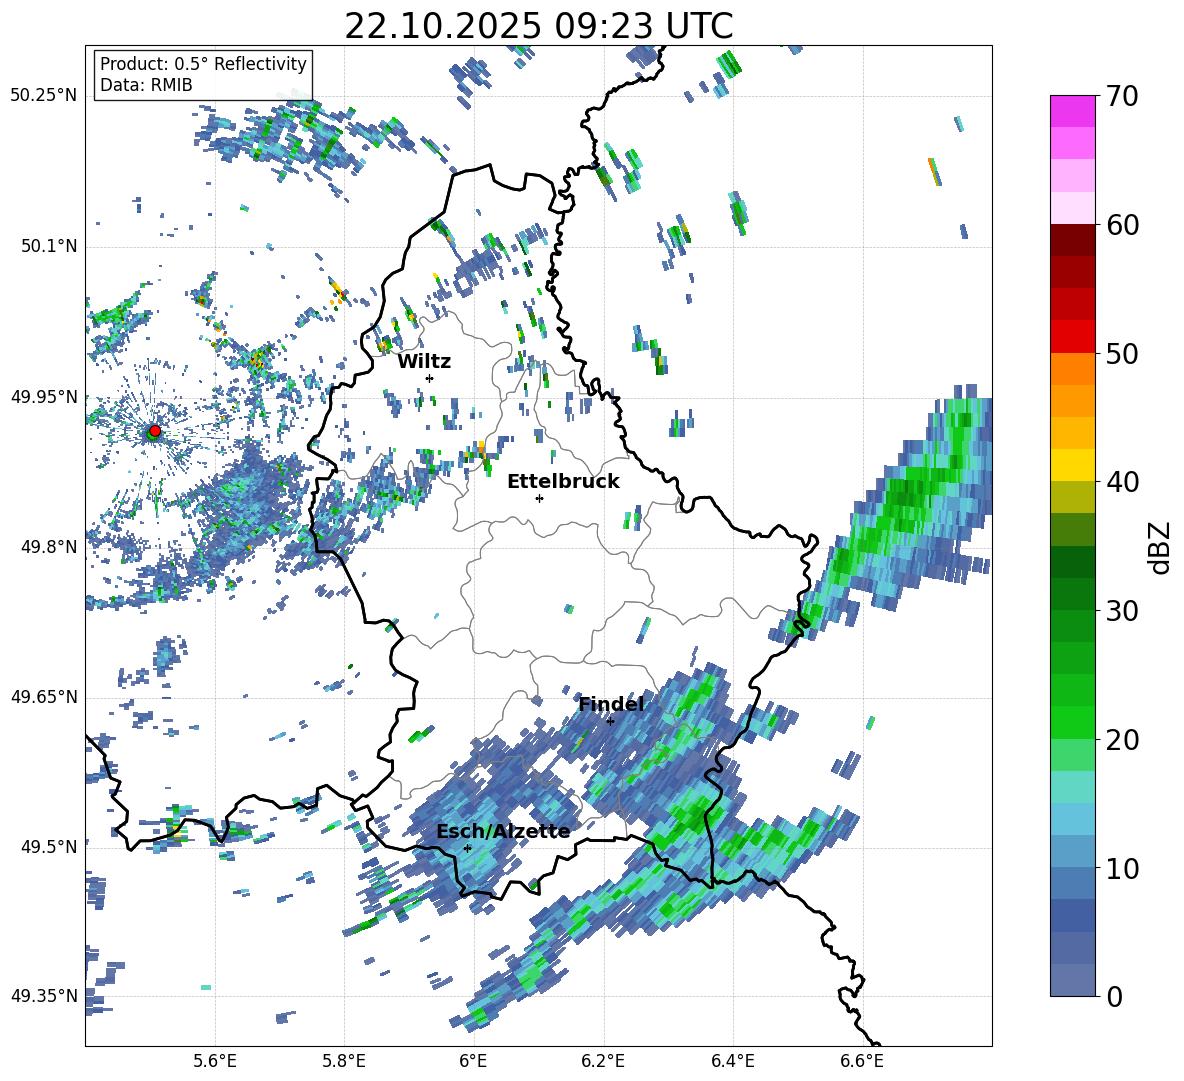Click the 50.25°N latitude label
This screenshot has height=1081, width=1184.
pyautogui.click(x=44, y=95)
